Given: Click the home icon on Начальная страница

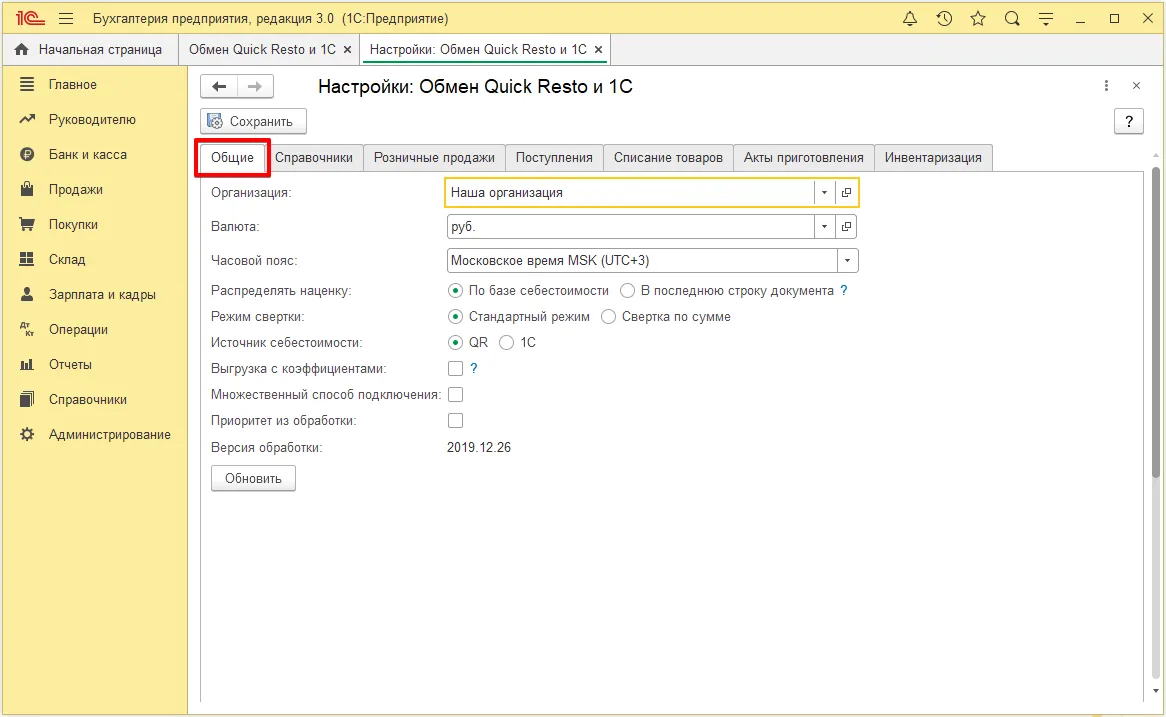Looking at the screenshot, I should (x=22, y=49).
